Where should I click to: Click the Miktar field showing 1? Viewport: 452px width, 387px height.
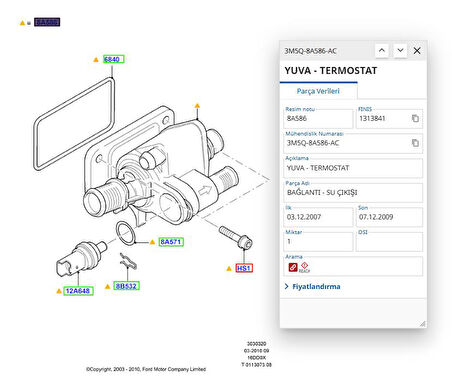click(318, 242)
